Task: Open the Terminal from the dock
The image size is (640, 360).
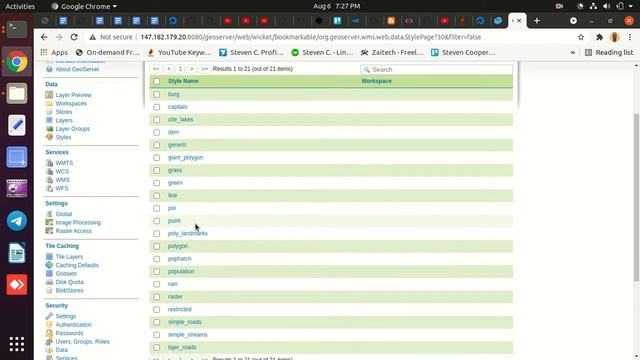Action: pyautogui.click(x=17, y=29)
